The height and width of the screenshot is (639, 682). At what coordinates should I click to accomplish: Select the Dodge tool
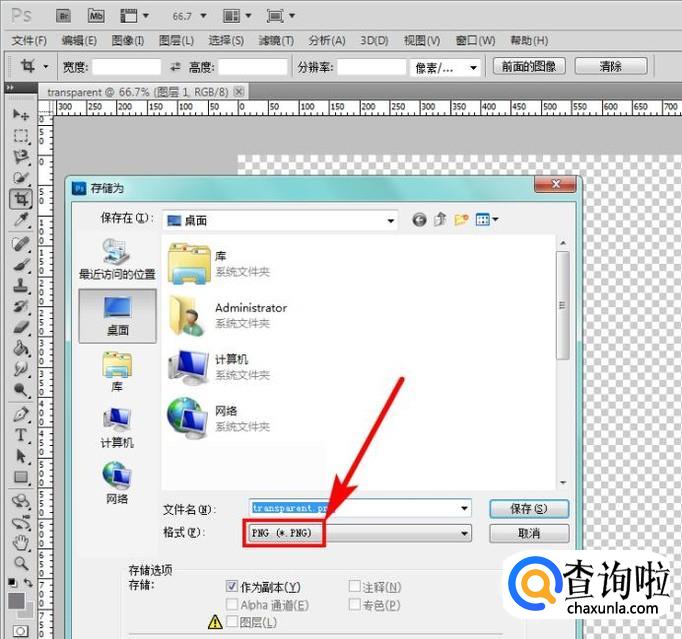[20, 390]
